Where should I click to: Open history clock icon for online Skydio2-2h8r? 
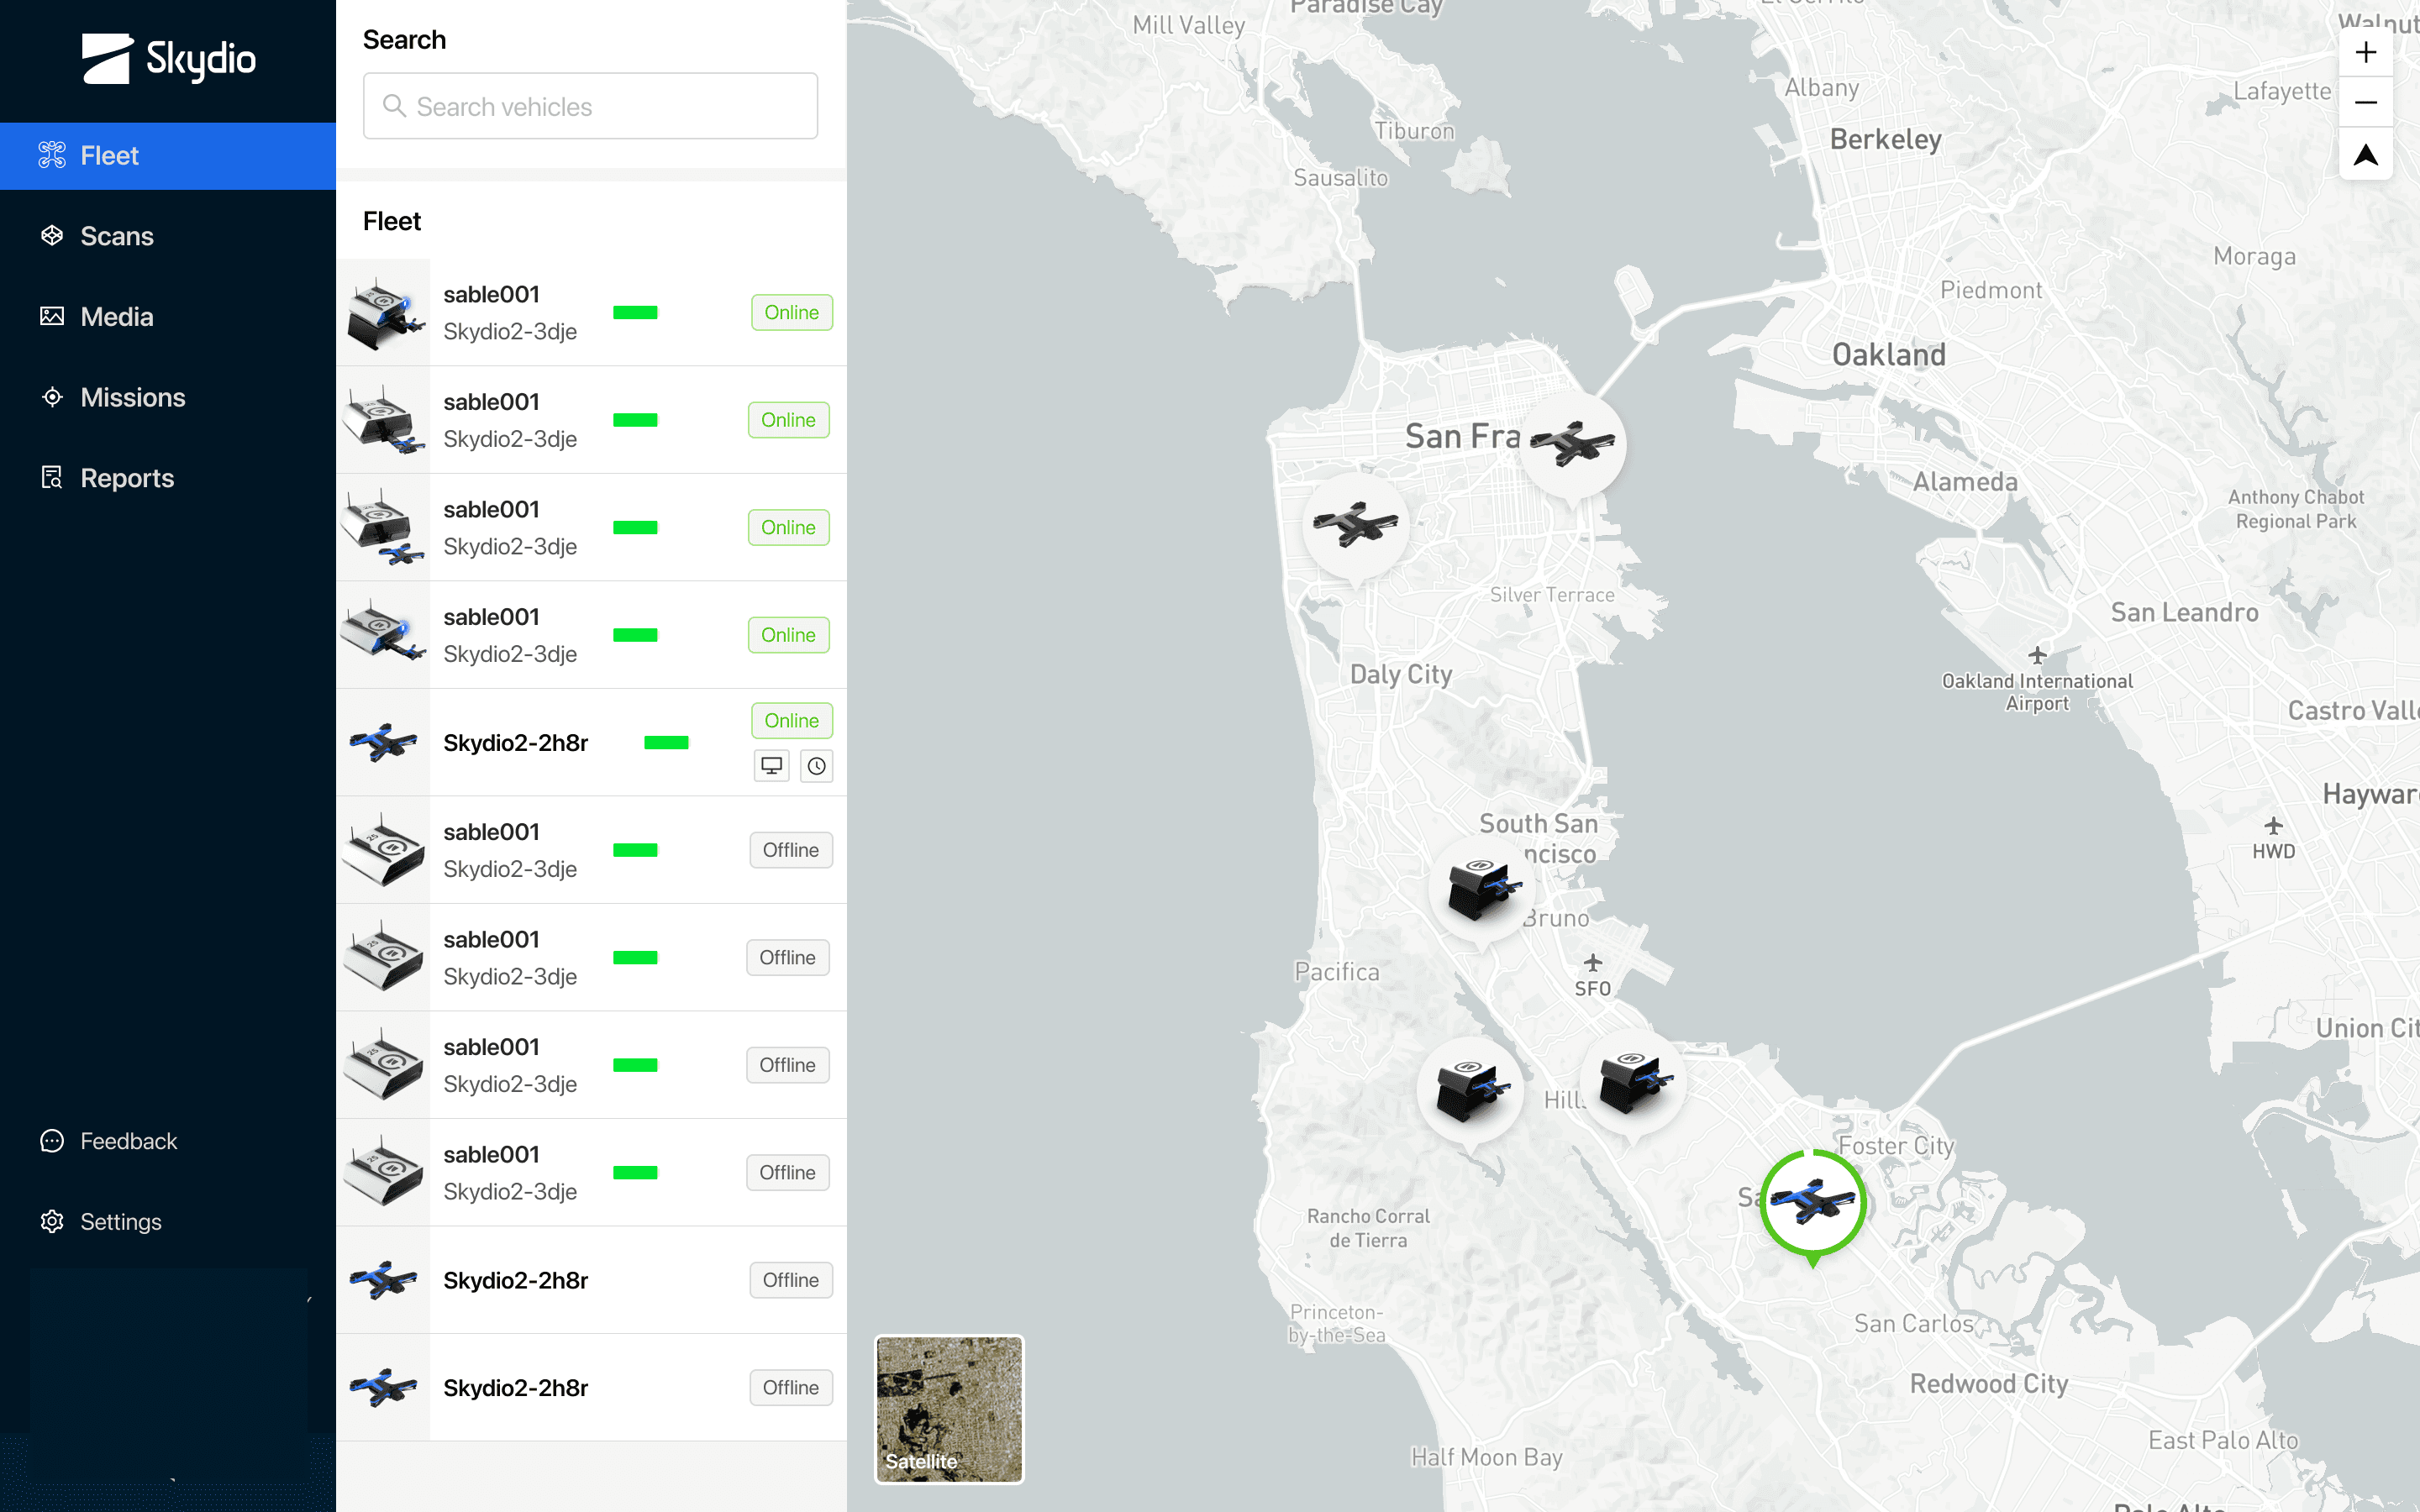817,766
